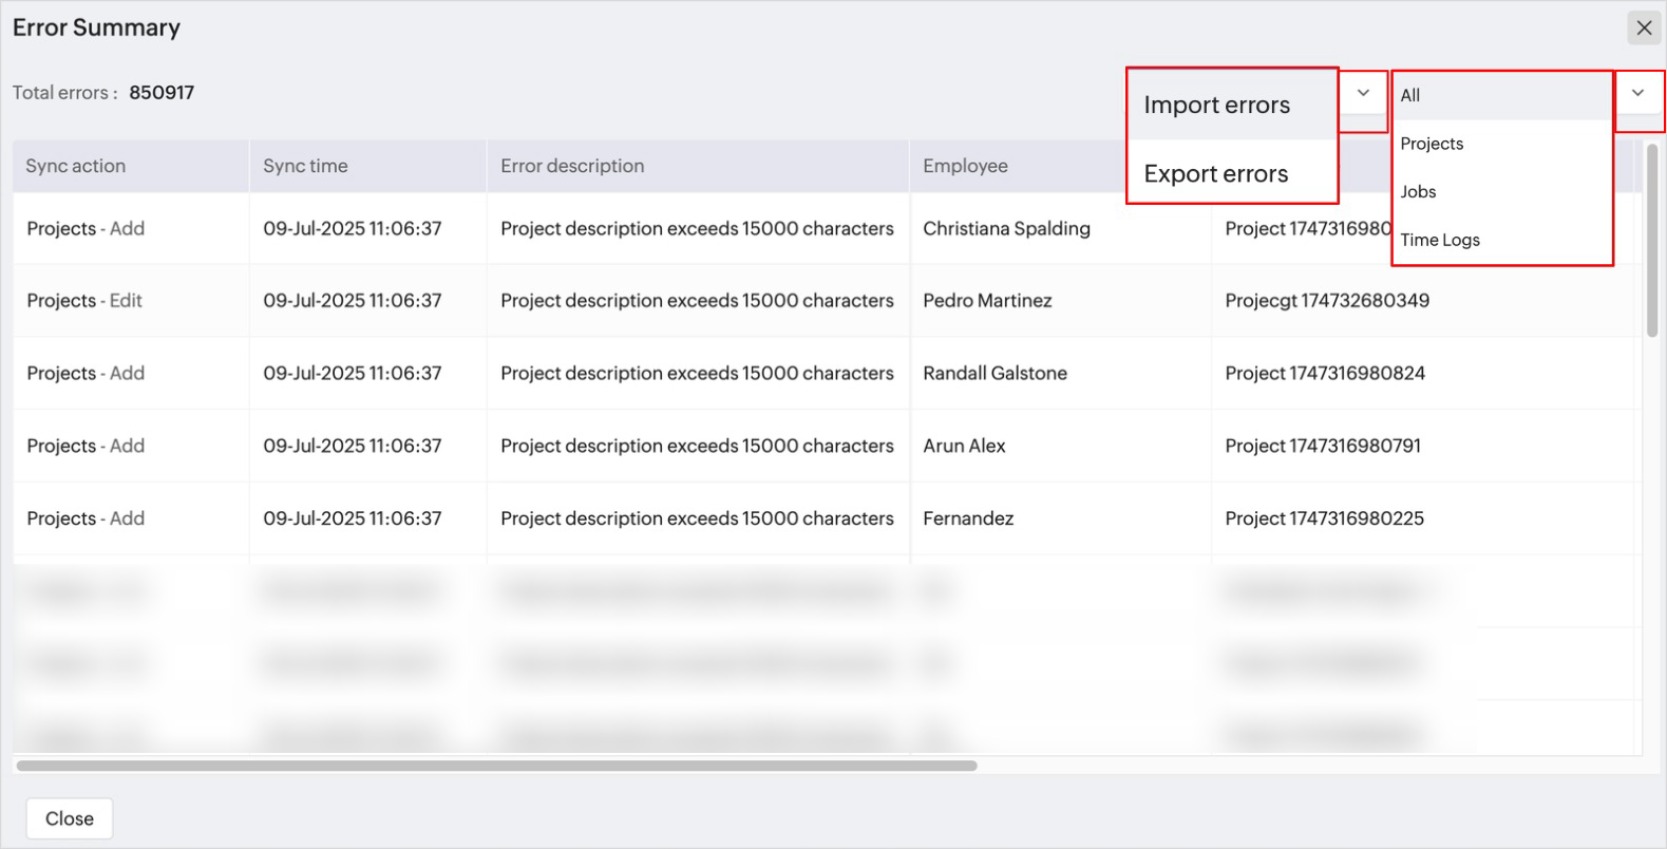Choose Projects in module filter list
The image size is (1667, 849).
1432,144
